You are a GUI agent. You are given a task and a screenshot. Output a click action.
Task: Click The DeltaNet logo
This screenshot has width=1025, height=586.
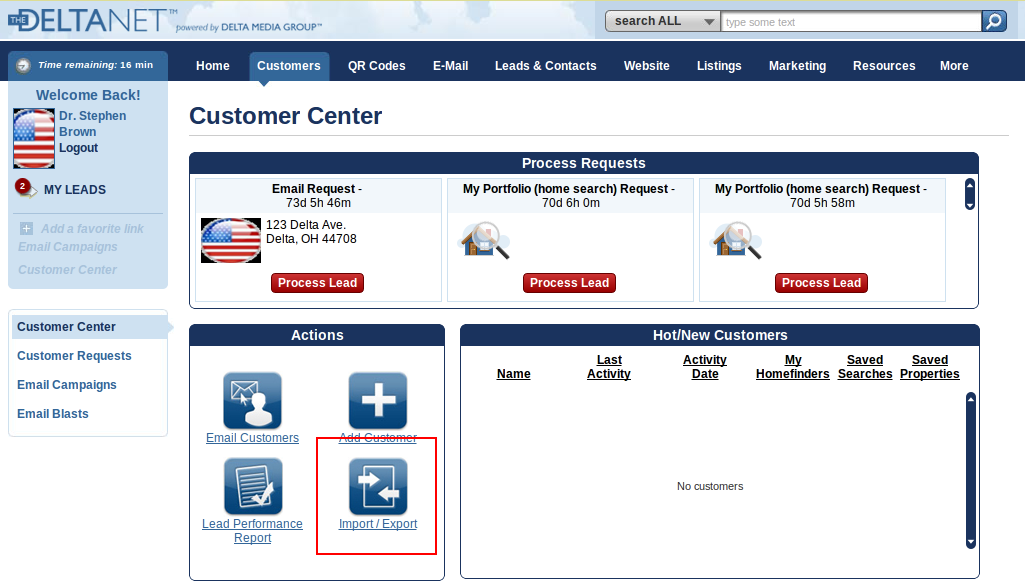(93, 20)
